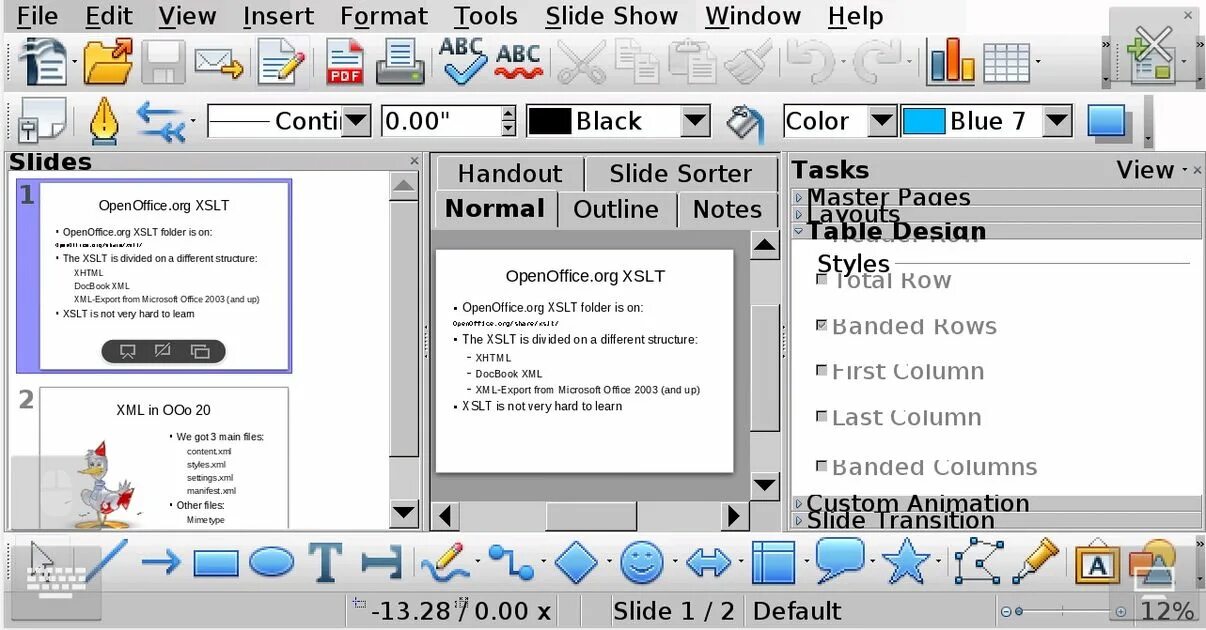Insert a Table with grid icon
1206x630 pixels.
(1006, 63)
